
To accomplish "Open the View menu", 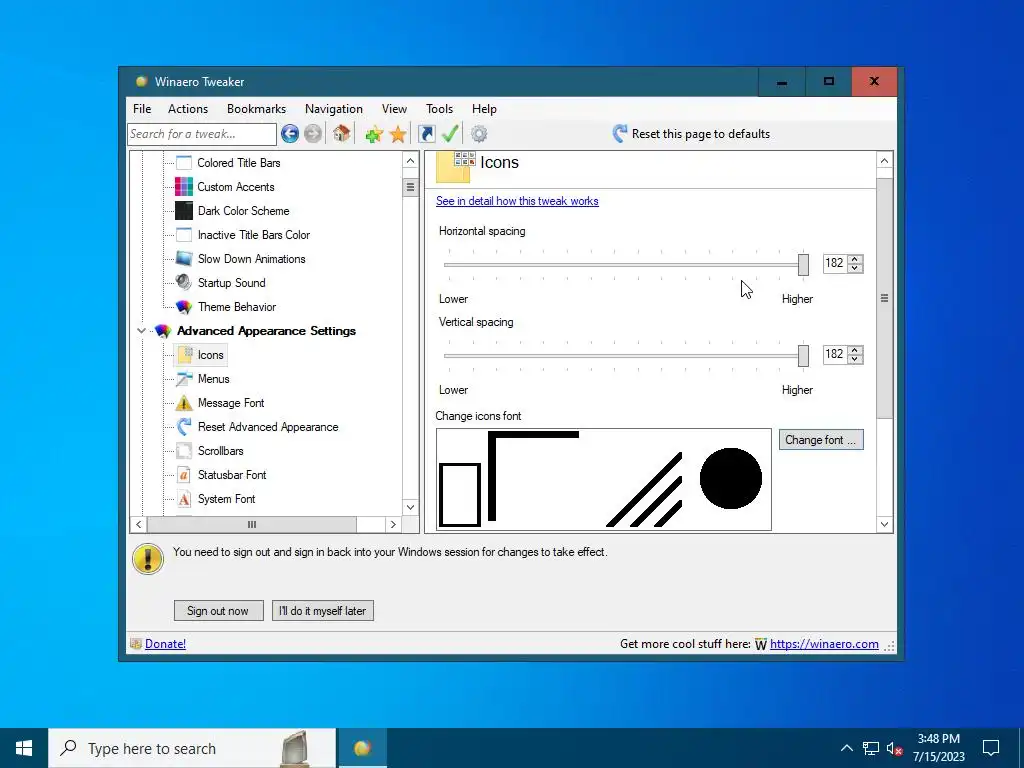I will click(x=394, y=109).
